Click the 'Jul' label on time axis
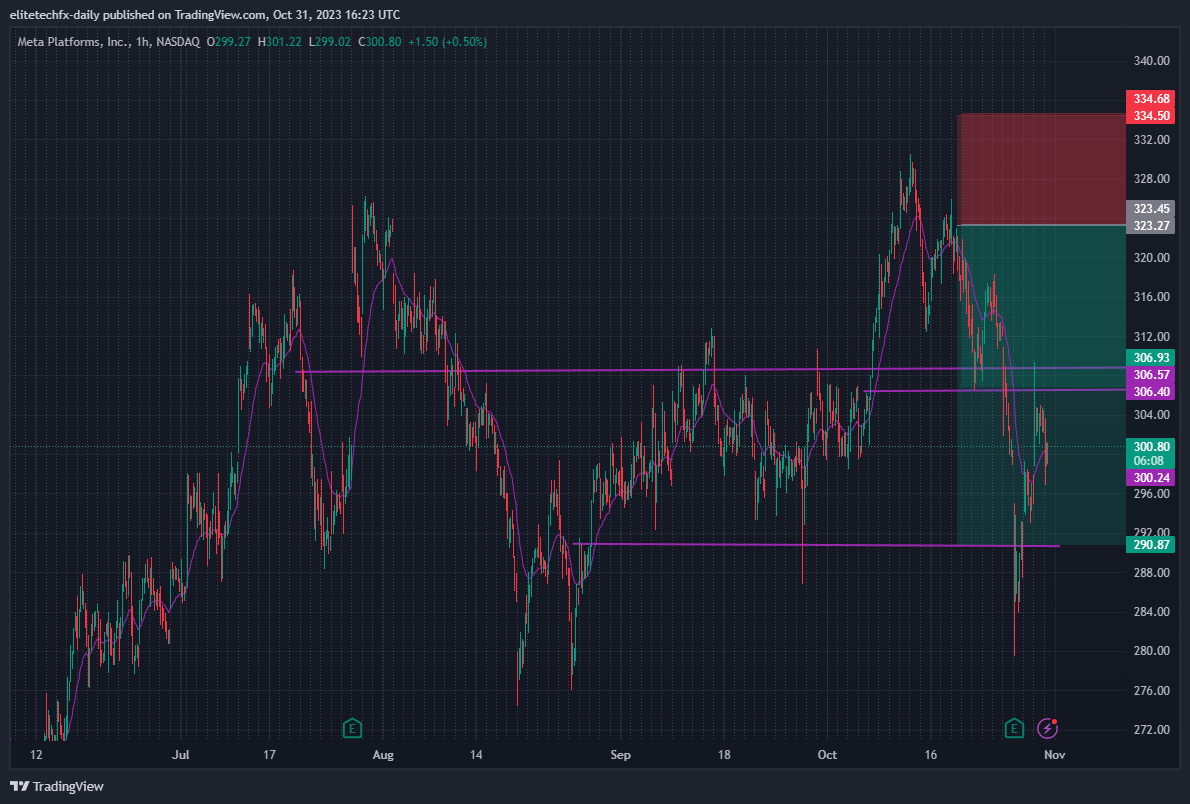Screen dimensions: 1190x804 coord(181,755)
